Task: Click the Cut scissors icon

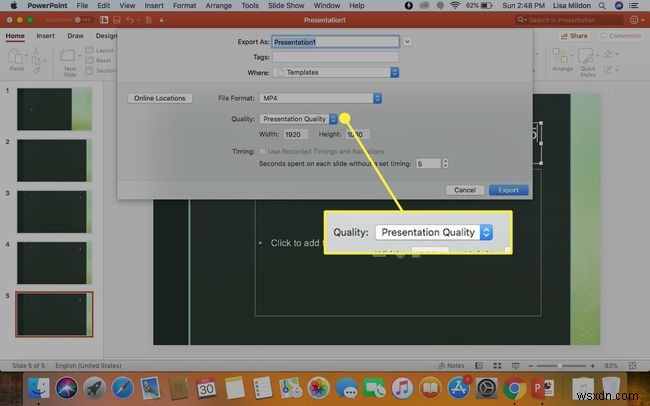Action: click(36, 51)
